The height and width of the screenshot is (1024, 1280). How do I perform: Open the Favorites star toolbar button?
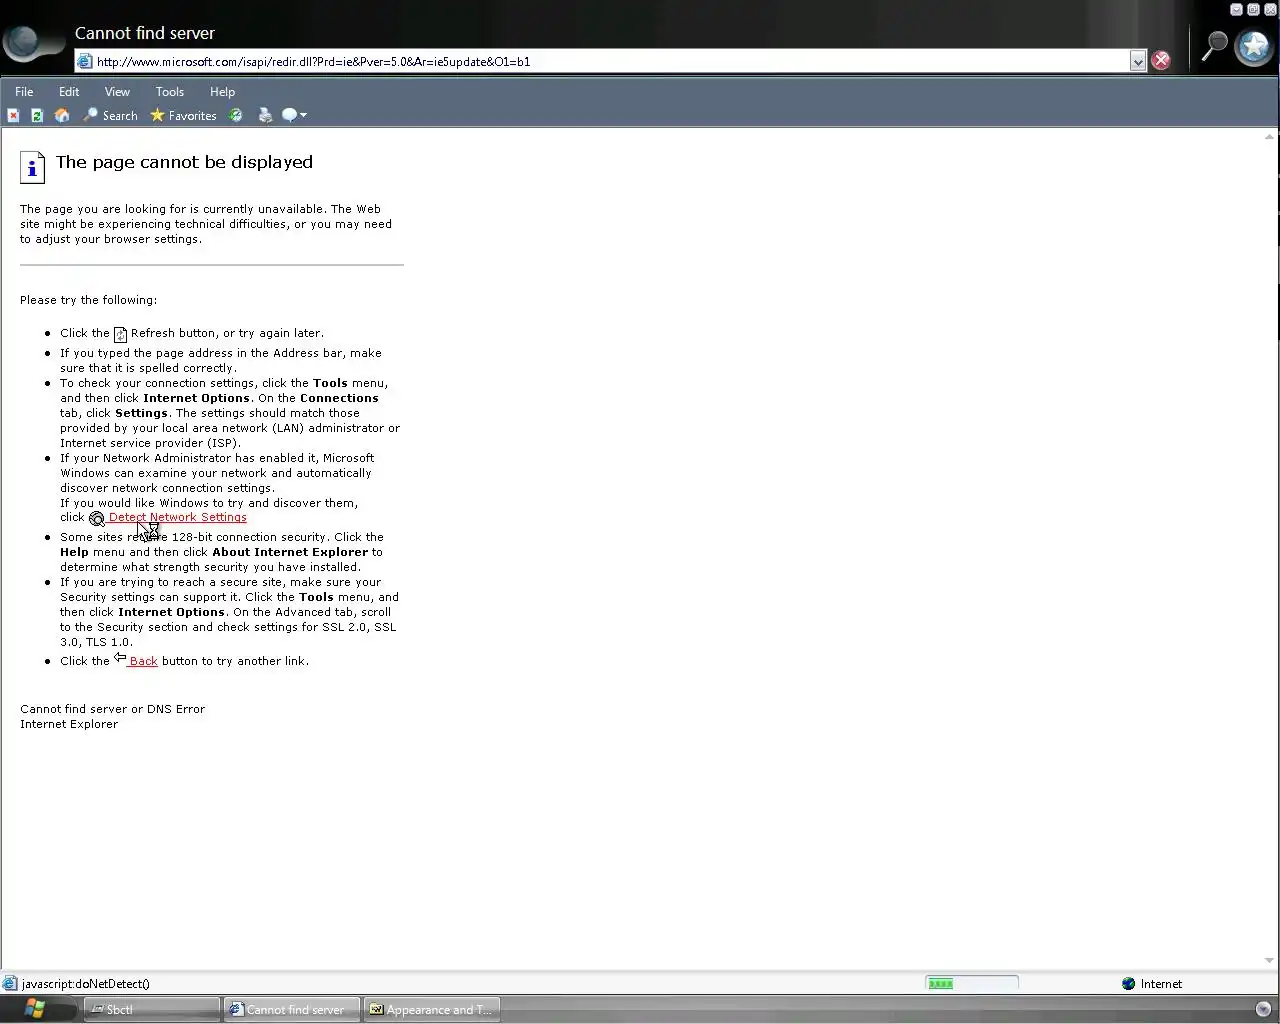pos(184,116)
